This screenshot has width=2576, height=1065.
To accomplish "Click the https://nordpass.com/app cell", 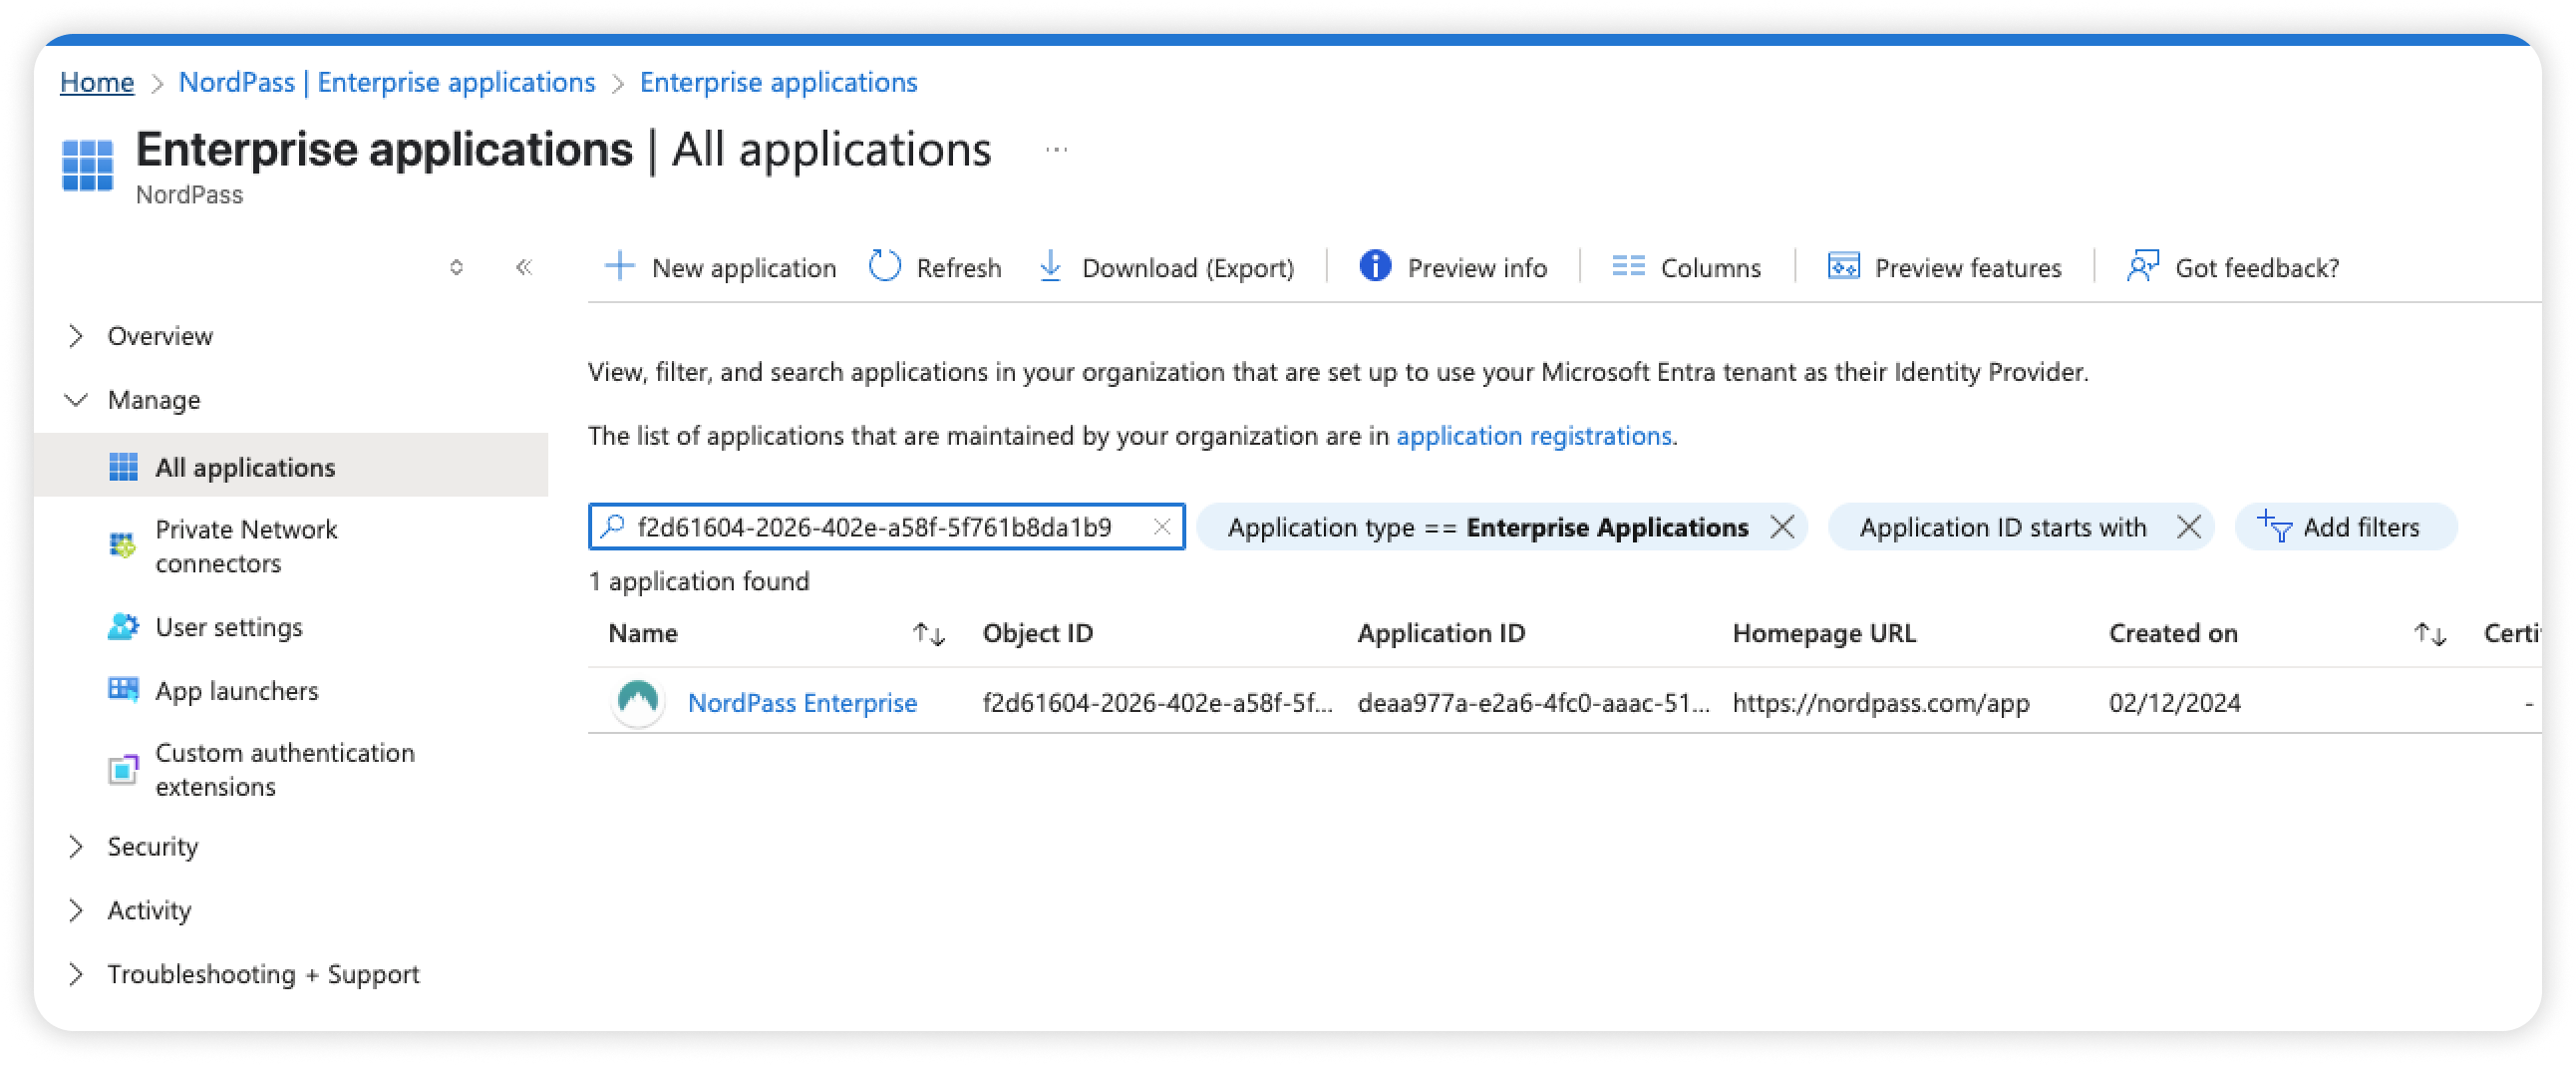I will pos(1880,703).
